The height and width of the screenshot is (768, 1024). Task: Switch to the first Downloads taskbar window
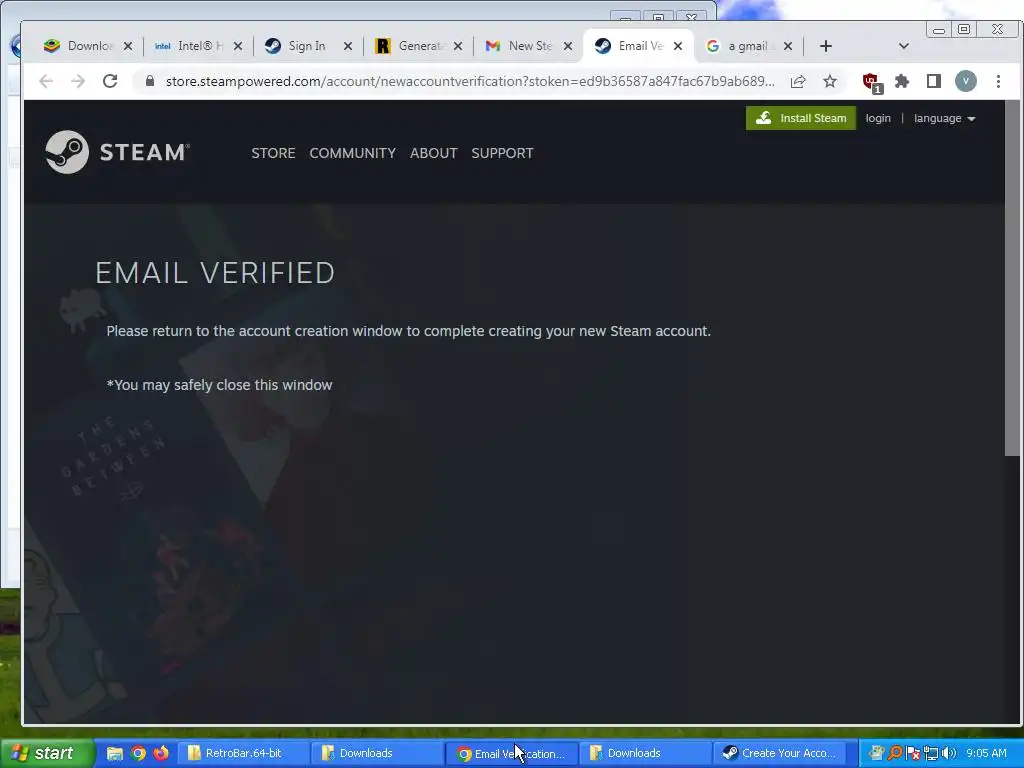[x=377, y=753]
